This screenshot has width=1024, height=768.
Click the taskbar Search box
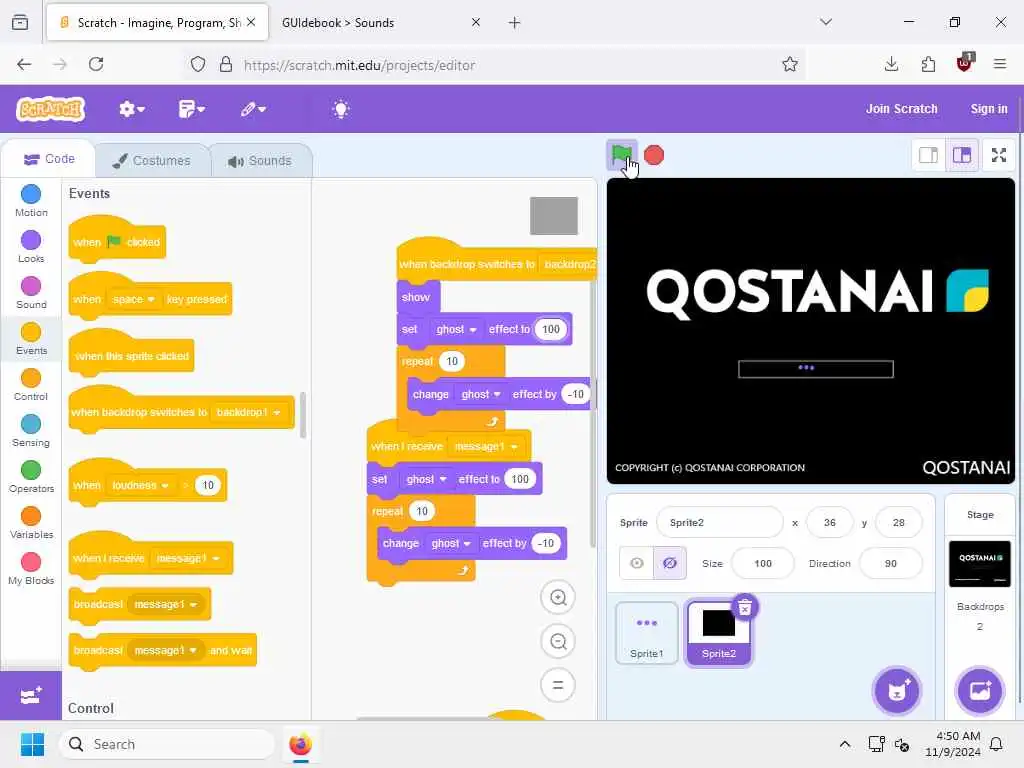pyautogui.click(x=167, y=744)
